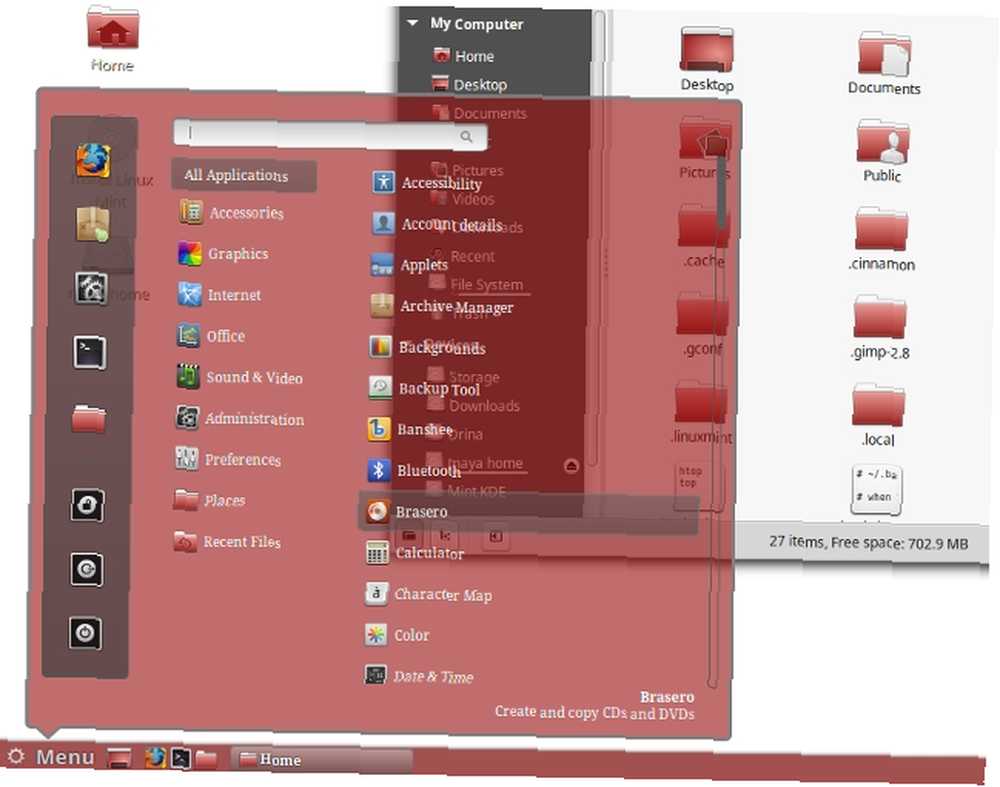Image resolution: width=1000 pixels, height=787 pixels.
Task: Select the Internet category
Action: coord(219,294)
